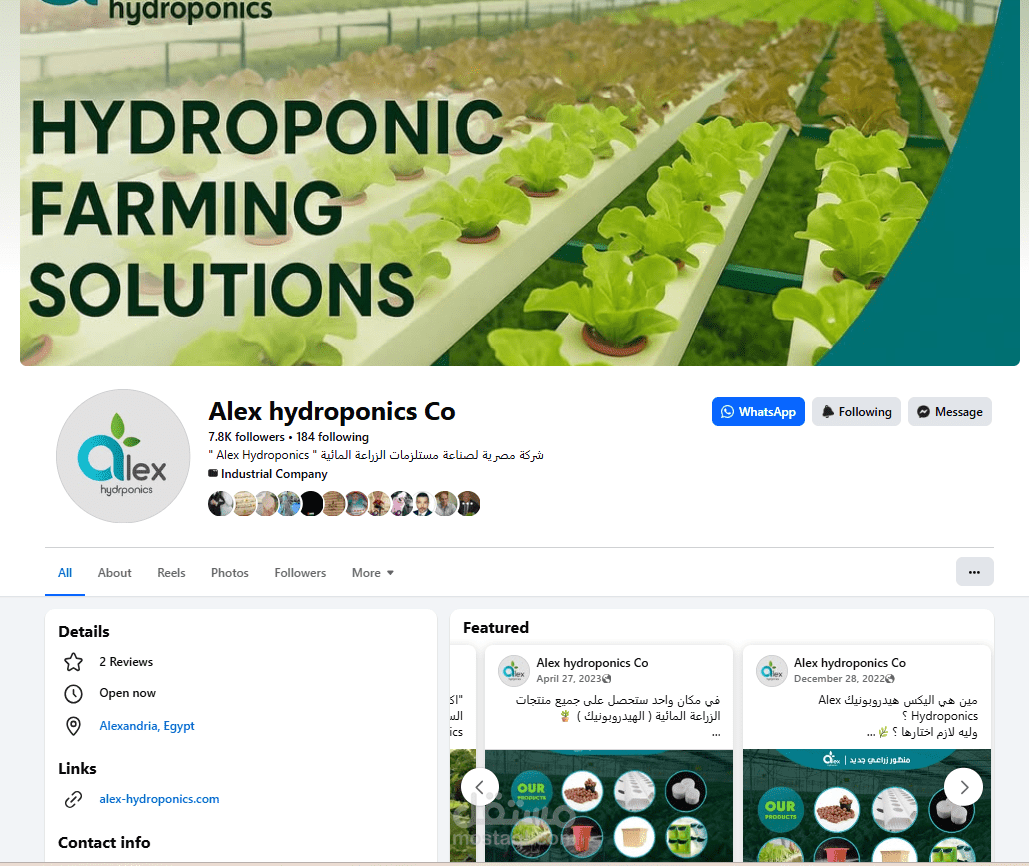The height and width of the screenshot is (866, 1029).
Task: Click the location pin icon
Action: [x=74, y=726]
